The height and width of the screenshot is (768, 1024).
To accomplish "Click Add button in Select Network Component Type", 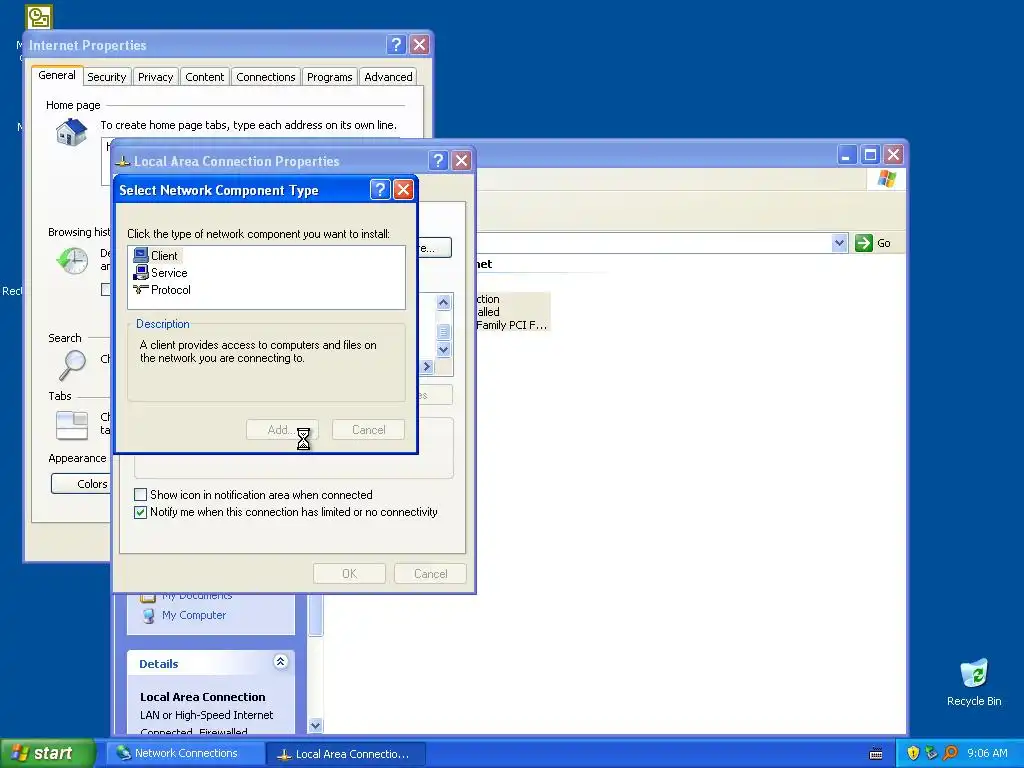I will [282, 430].
